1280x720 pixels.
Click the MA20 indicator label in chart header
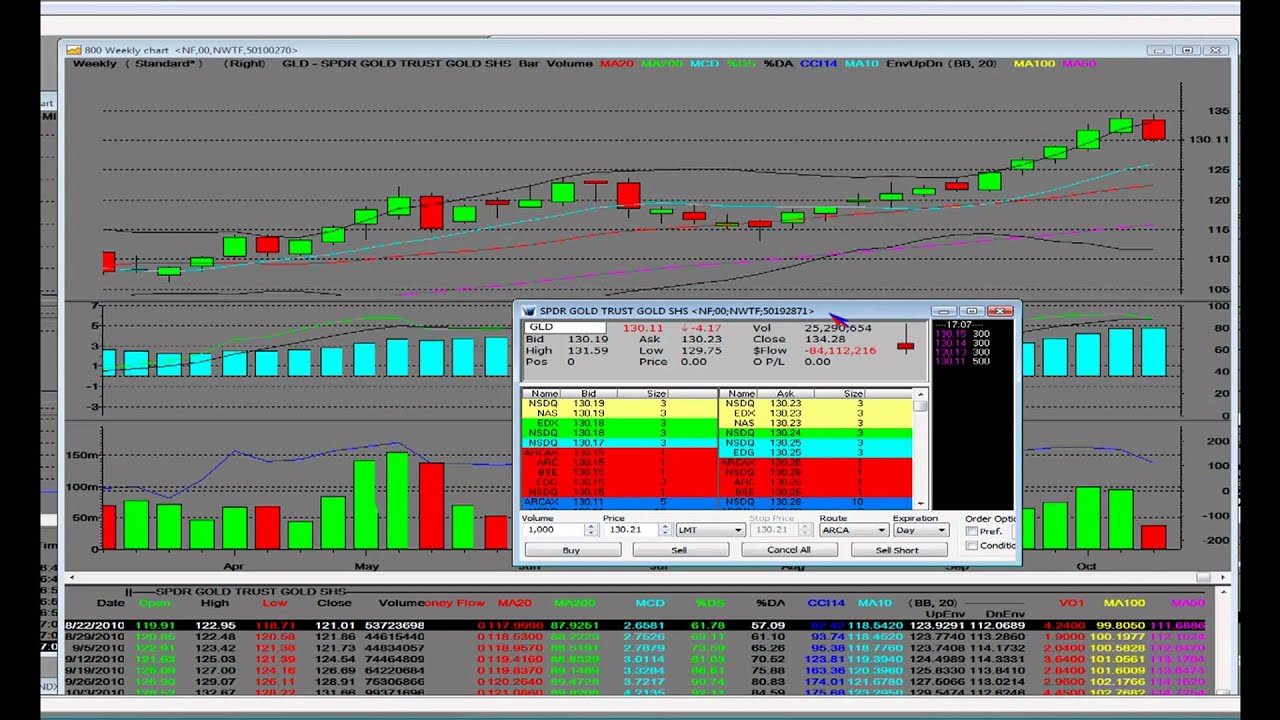(x=616, y=64)
